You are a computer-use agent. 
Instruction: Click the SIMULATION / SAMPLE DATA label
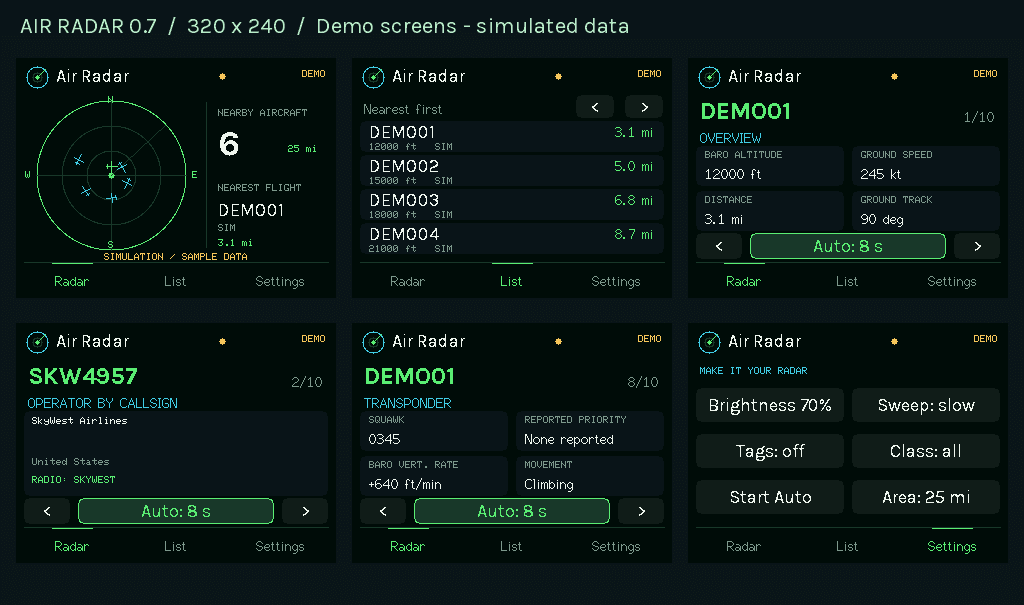(x=175, y=257)
